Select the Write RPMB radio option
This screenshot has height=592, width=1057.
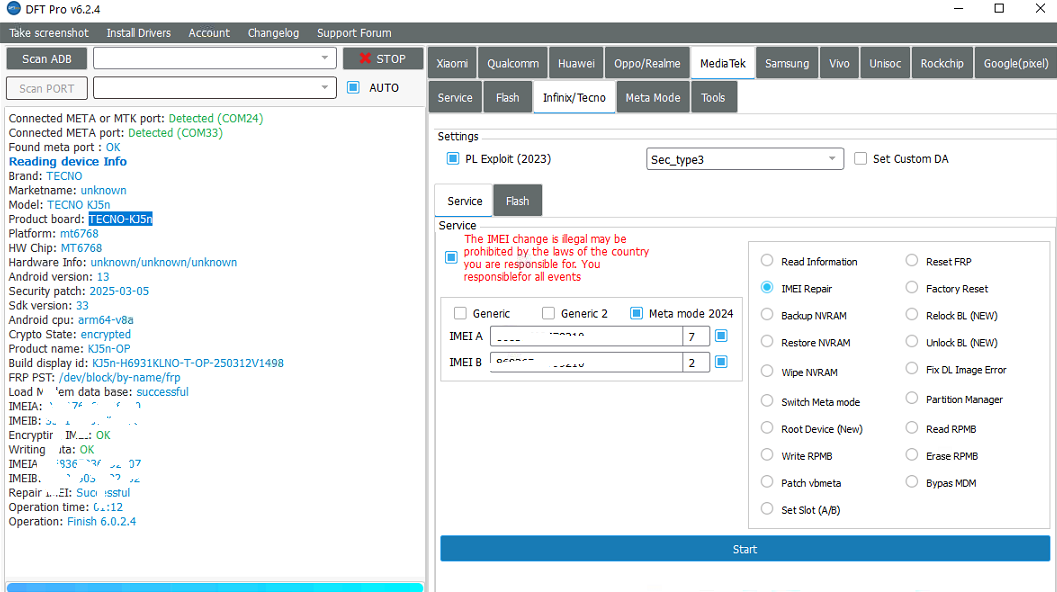[x=766, y=454]
